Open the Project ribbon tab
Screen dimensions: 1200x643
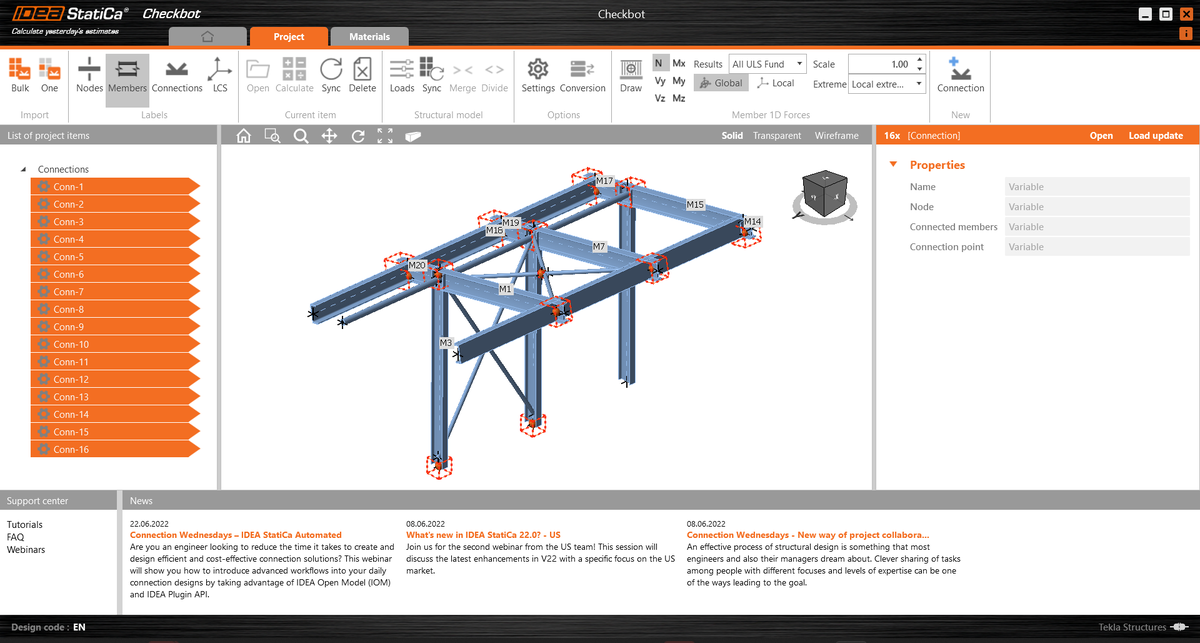click(289, 35)
